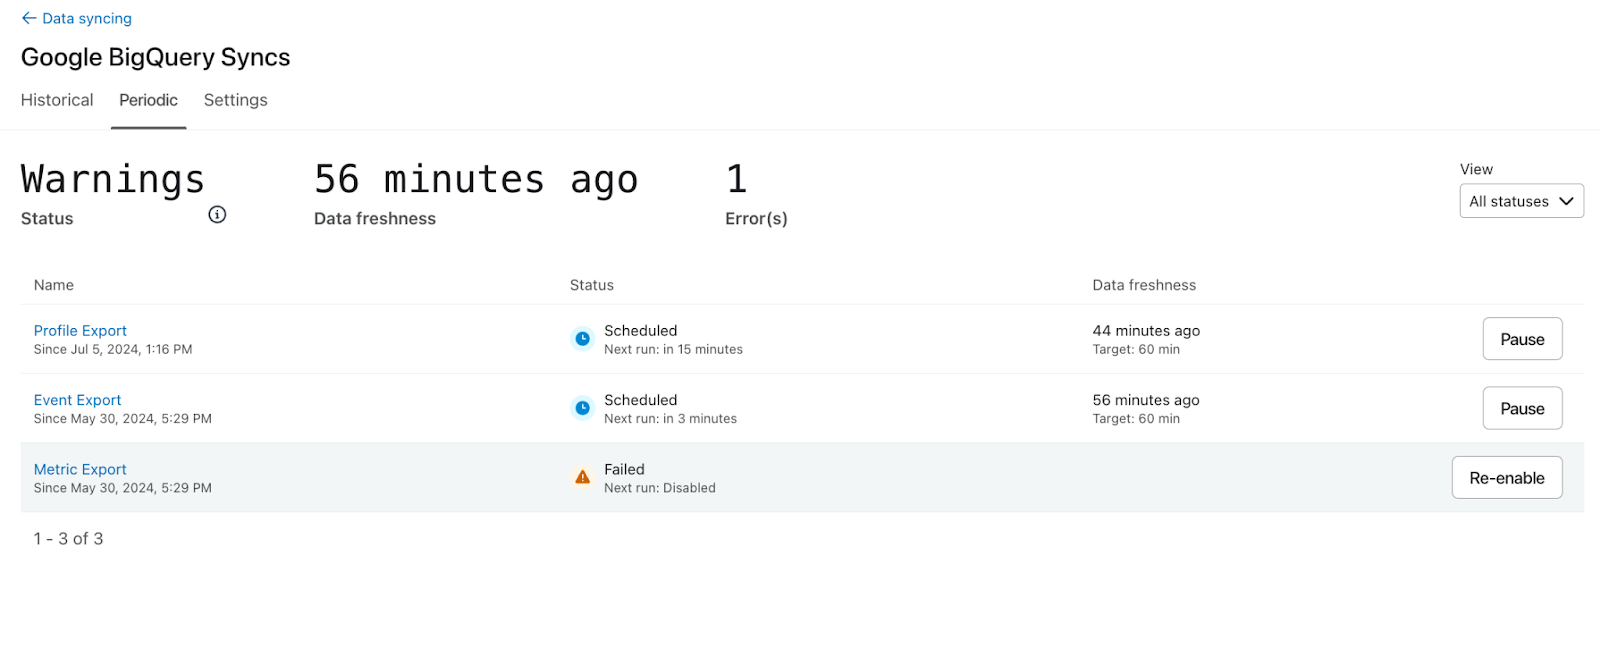This screenshot has height=670, width=1600.
Task: Click the info icon next to Status
Action: (x=217, y=214)
